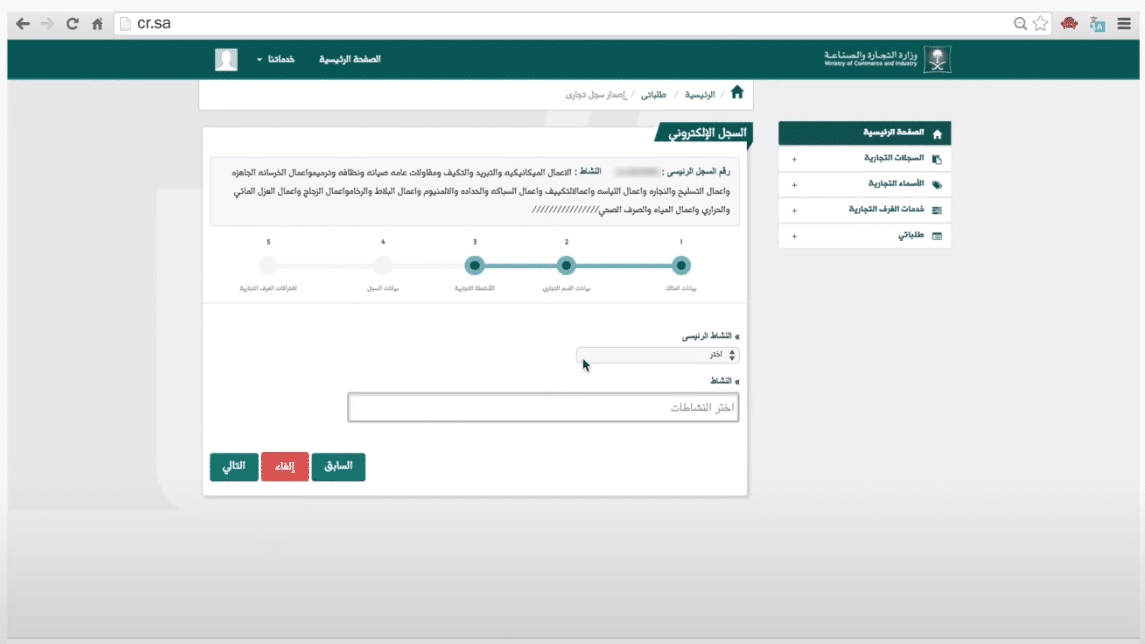Open the browser hamburger menu
This screenshot has height=644, width=1145.
[x=1124, y=24]
